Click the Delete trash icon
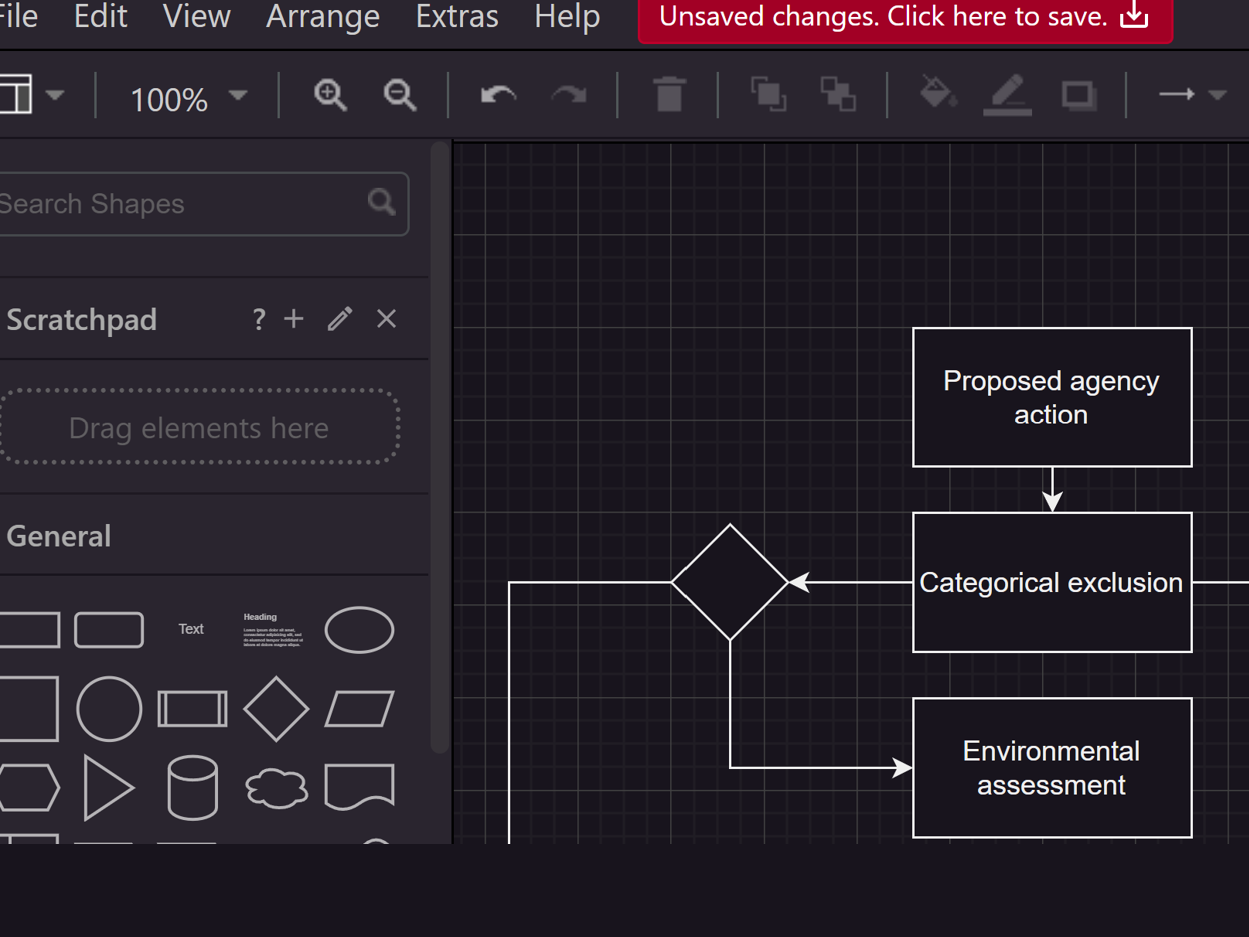The width and height of the screenshot is (1249, 937). (669, 95)
